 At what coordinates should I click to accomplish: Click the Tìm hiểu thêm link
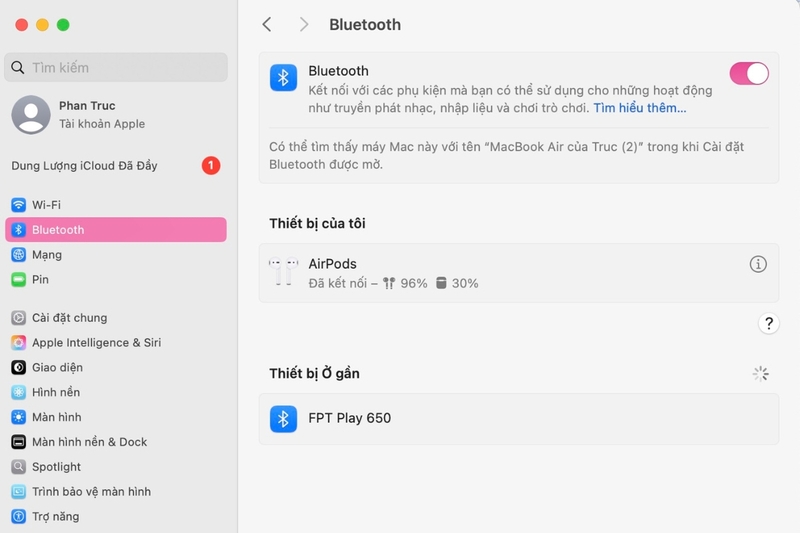639,108
